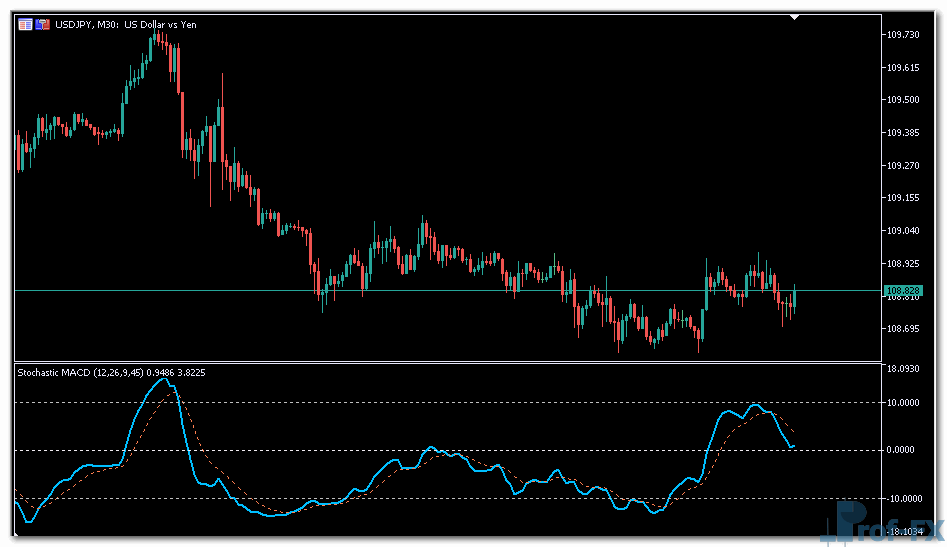Click the -10.0000 indicator level label

click(x=902, y=498)
